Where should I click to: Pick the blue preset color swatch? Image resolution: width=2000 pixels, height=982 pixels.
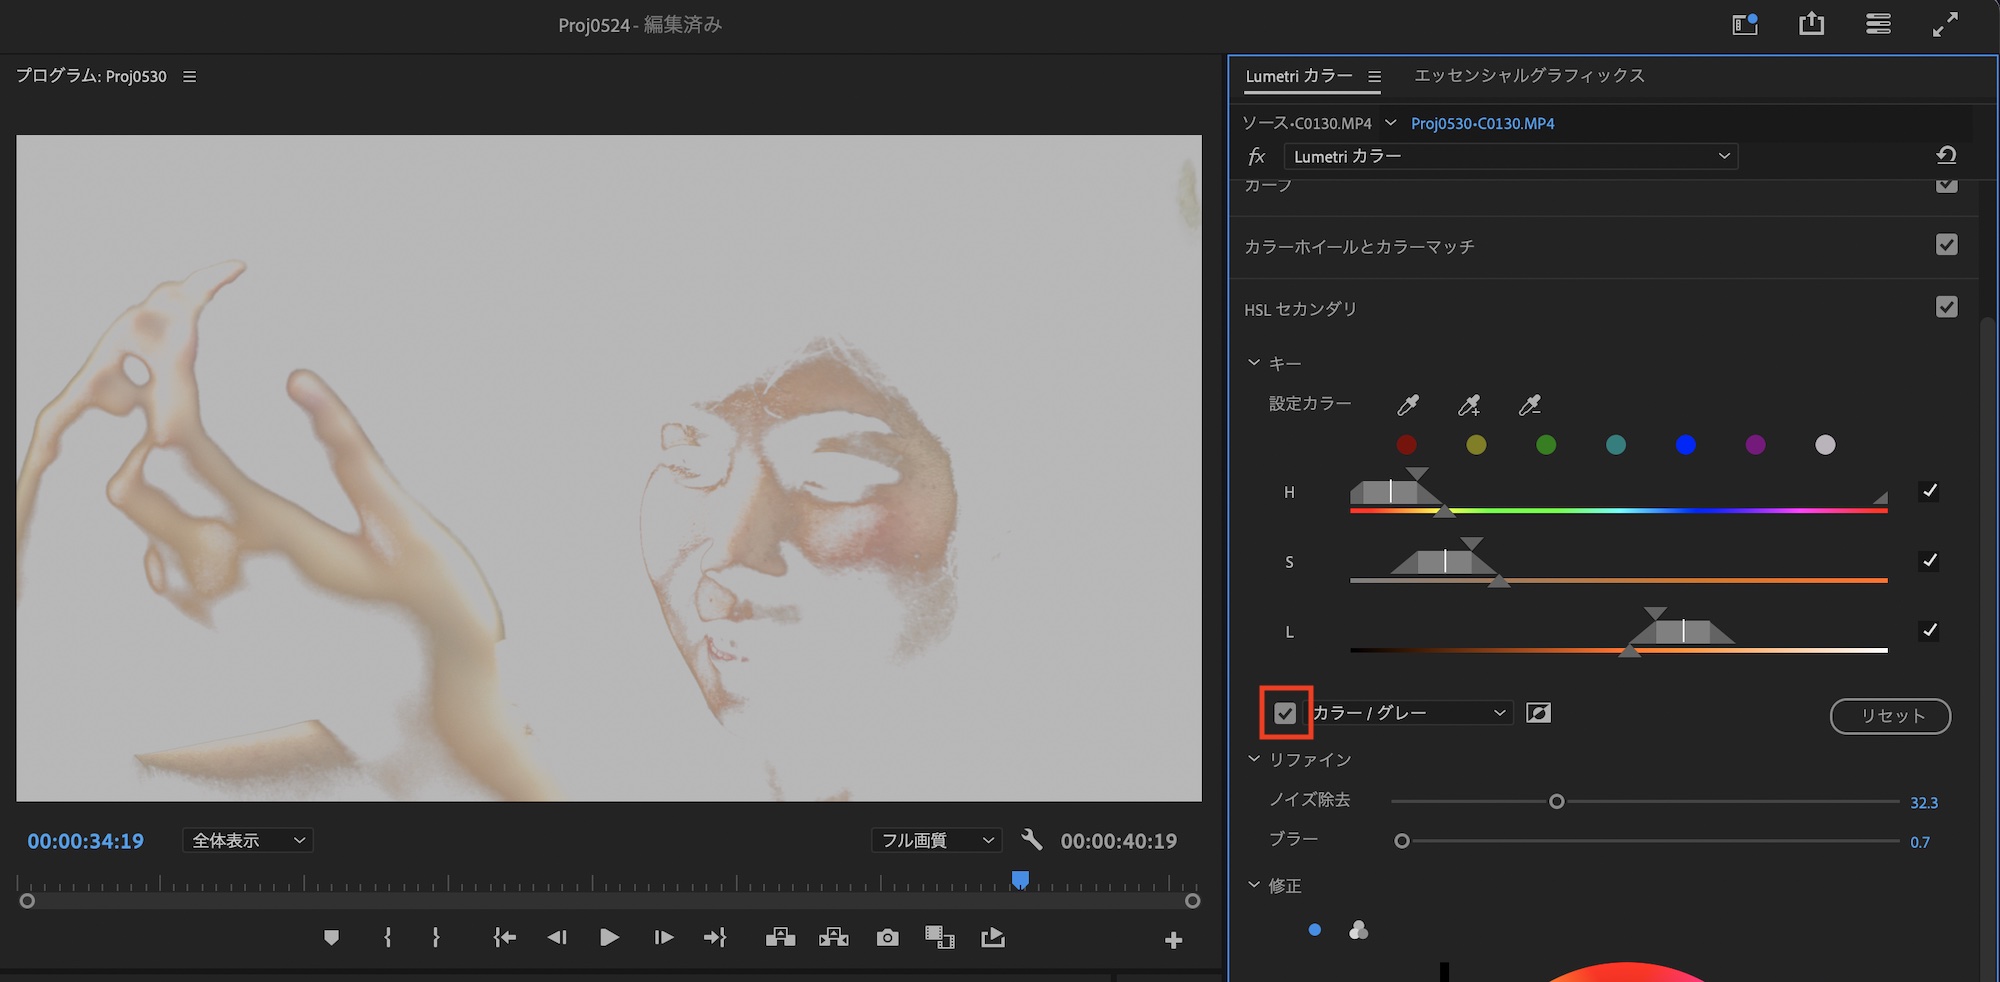(1685, 445)
